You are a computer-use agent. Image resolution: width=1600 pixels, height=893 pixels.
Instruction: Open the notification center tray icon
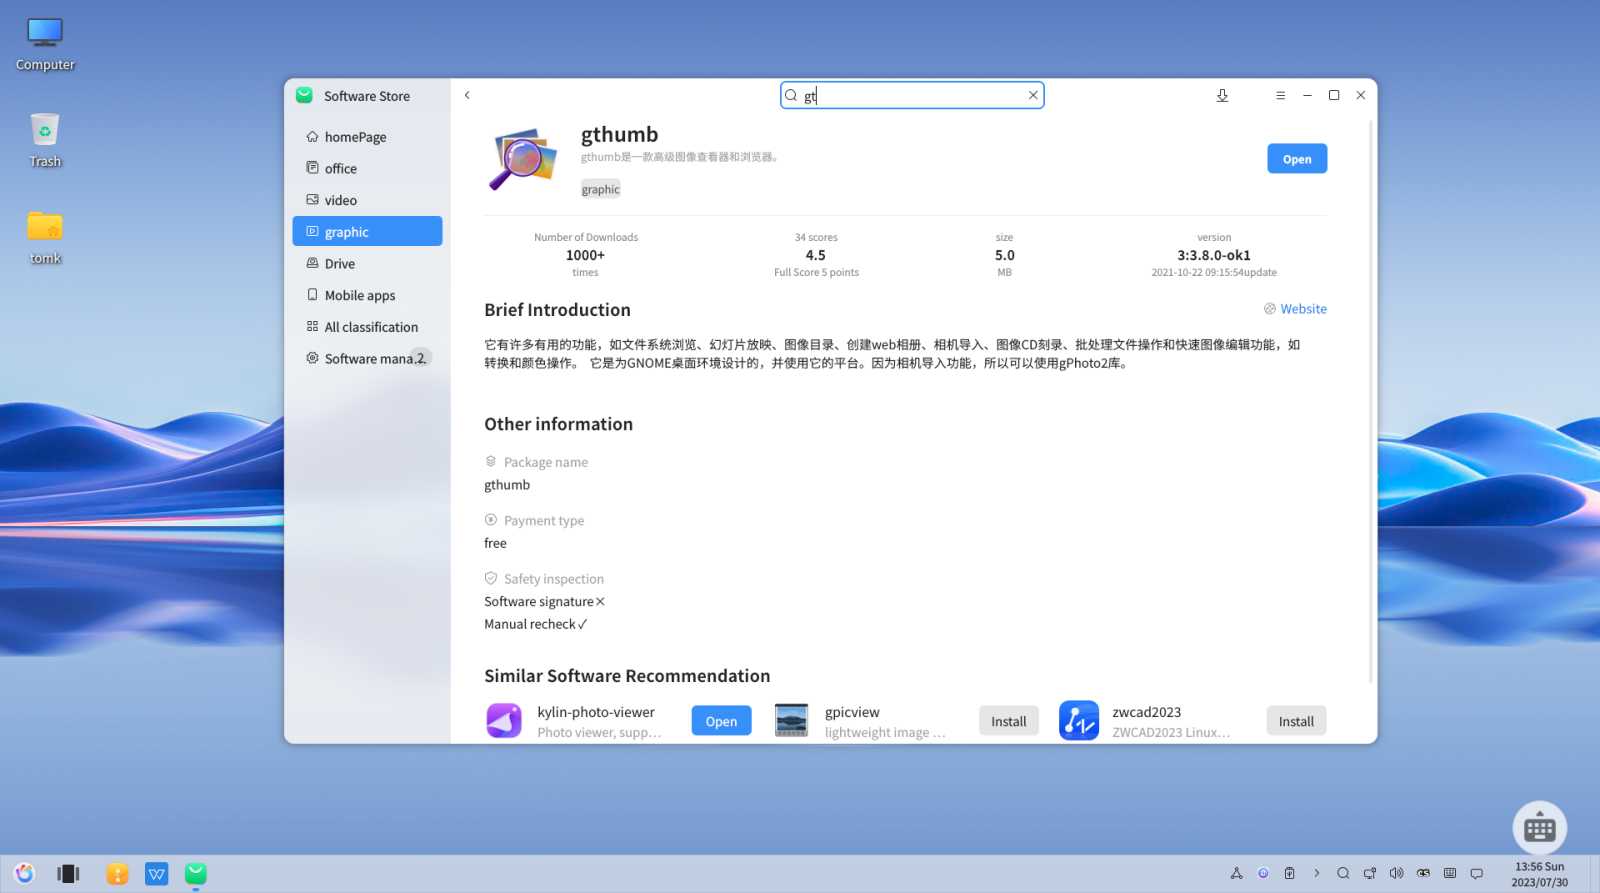(x=1476, y=873)
